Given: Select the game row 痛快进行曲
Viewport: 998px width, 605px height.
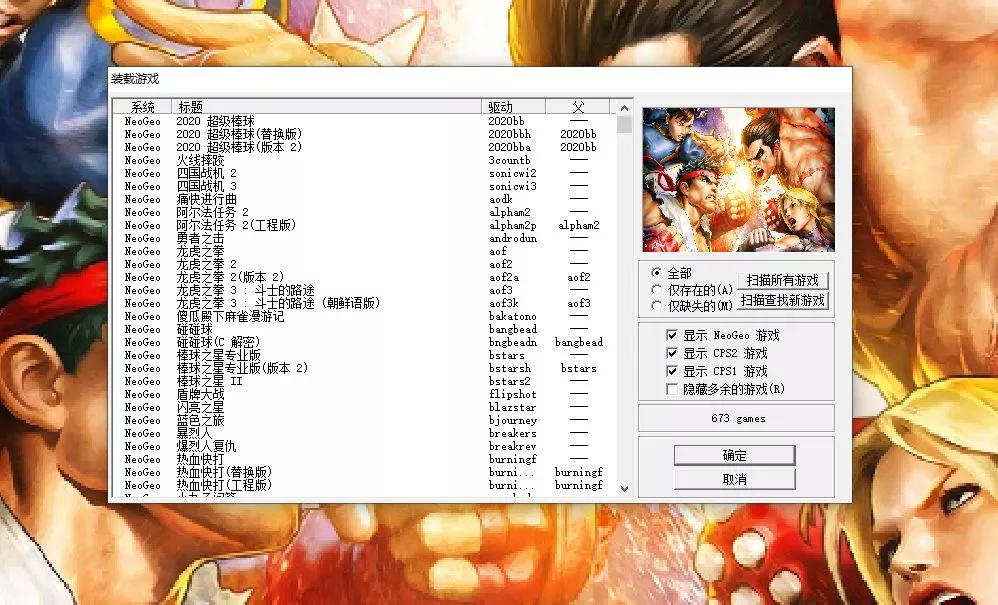Looking at the screenshot, I should tap(365, 199).
